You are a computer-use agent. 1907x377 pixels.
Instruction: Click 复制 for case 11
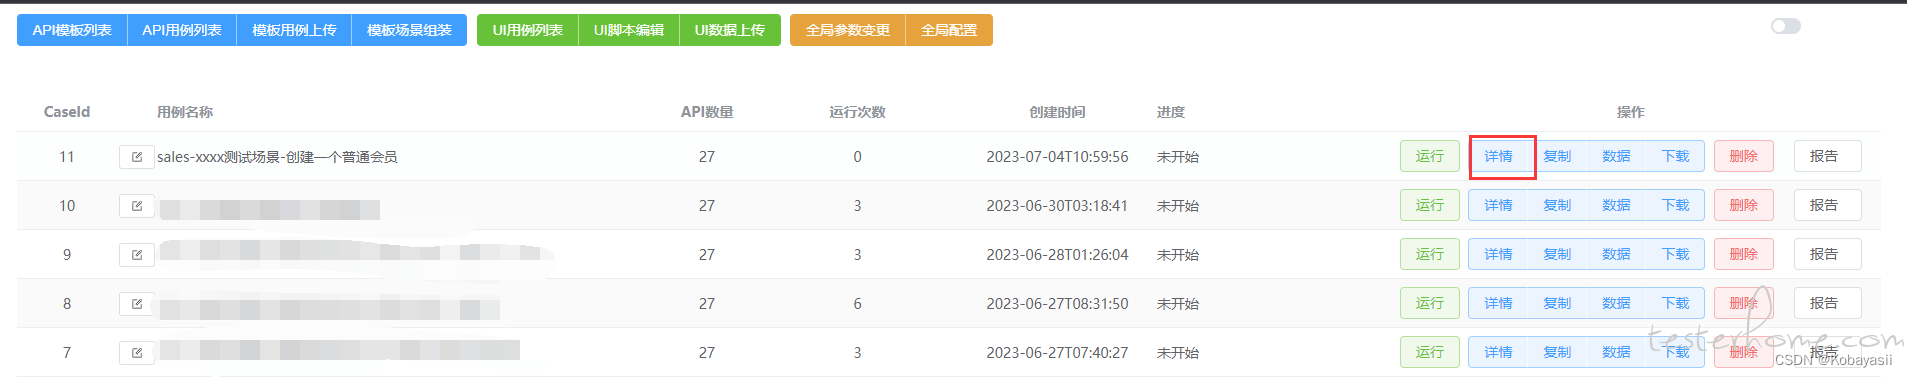1557,156
